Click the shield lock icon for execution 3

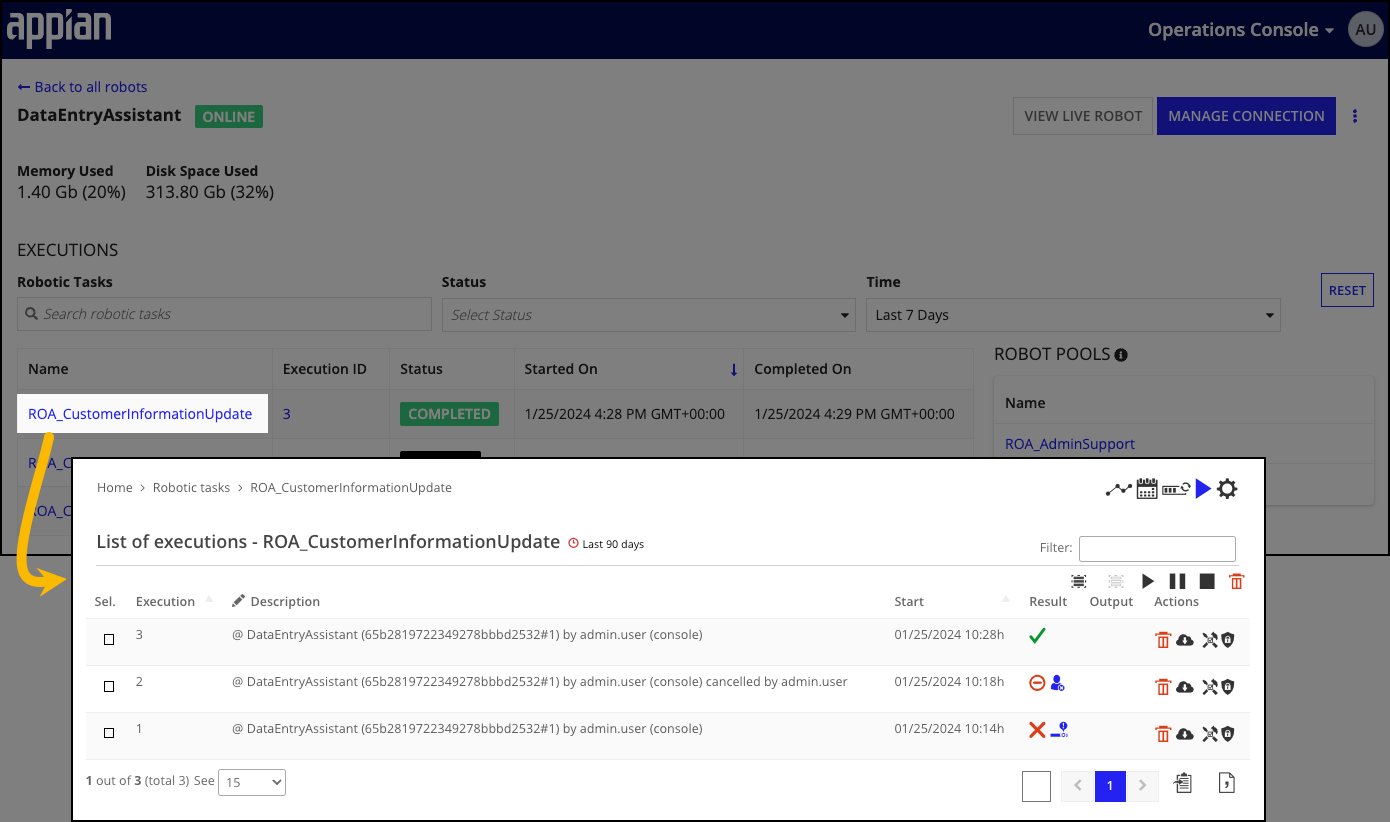(x=1228, y=640)
